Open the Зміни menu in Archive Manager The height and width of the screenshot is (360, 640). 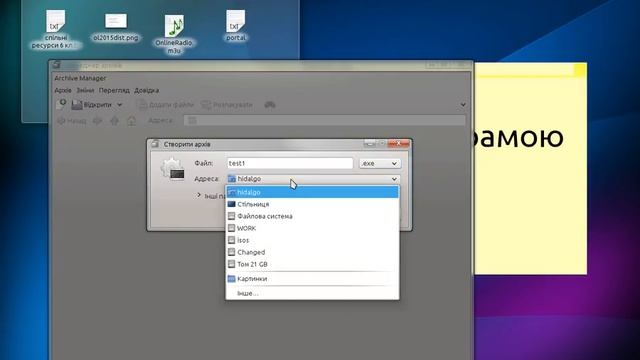tap(85, 90)
